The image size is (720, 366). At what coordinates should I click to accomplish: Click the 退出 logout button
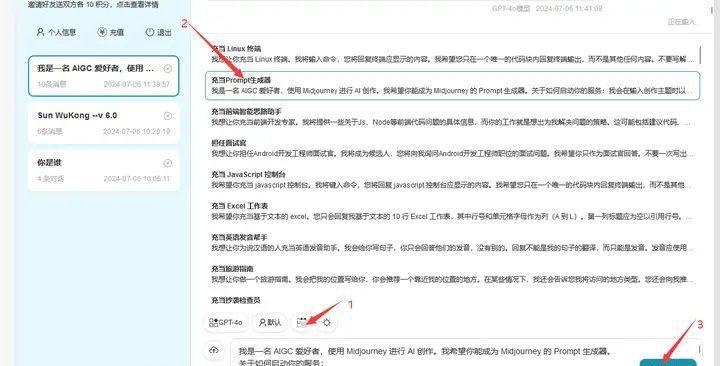coord(158,33)
